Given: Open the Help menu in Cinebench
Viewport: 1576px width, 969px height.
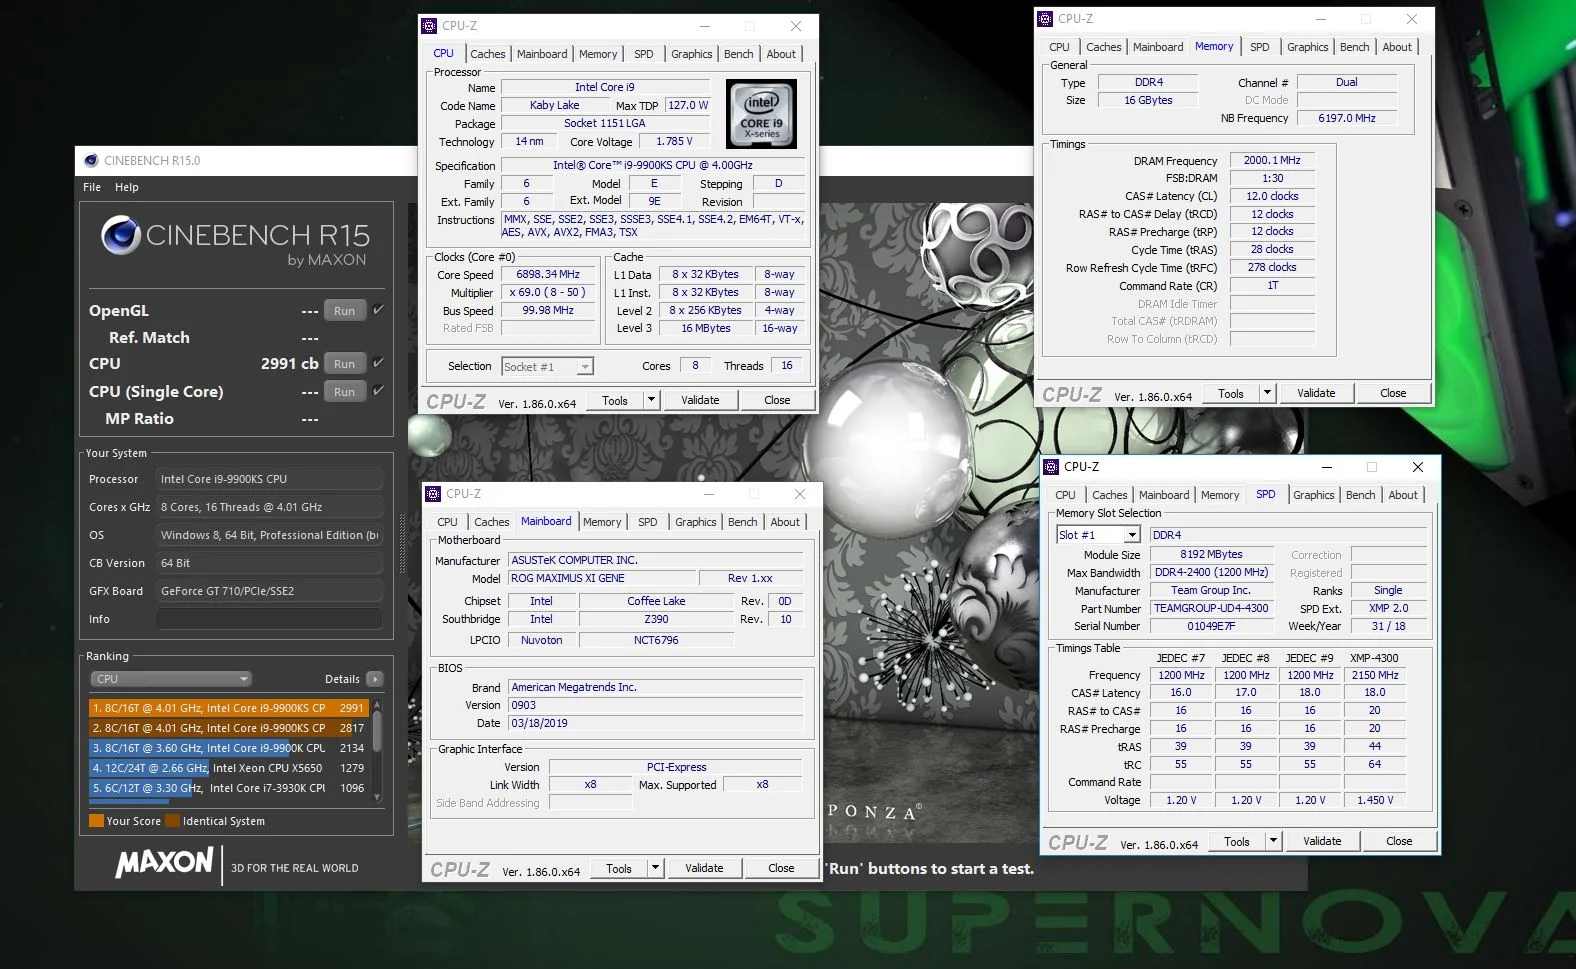Looking at the screenshot, I should [127, 187].
